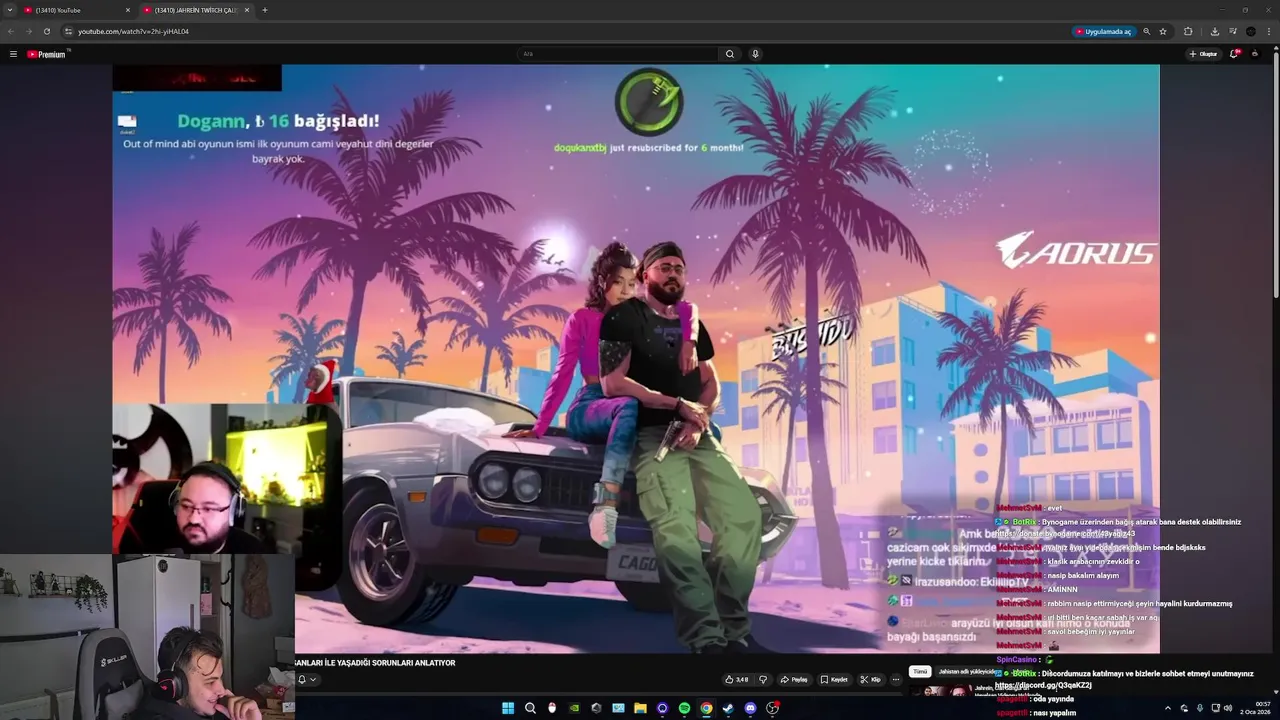
Task: Open the YouTube hamburger guide menu
Action: (x=13, y=54)
